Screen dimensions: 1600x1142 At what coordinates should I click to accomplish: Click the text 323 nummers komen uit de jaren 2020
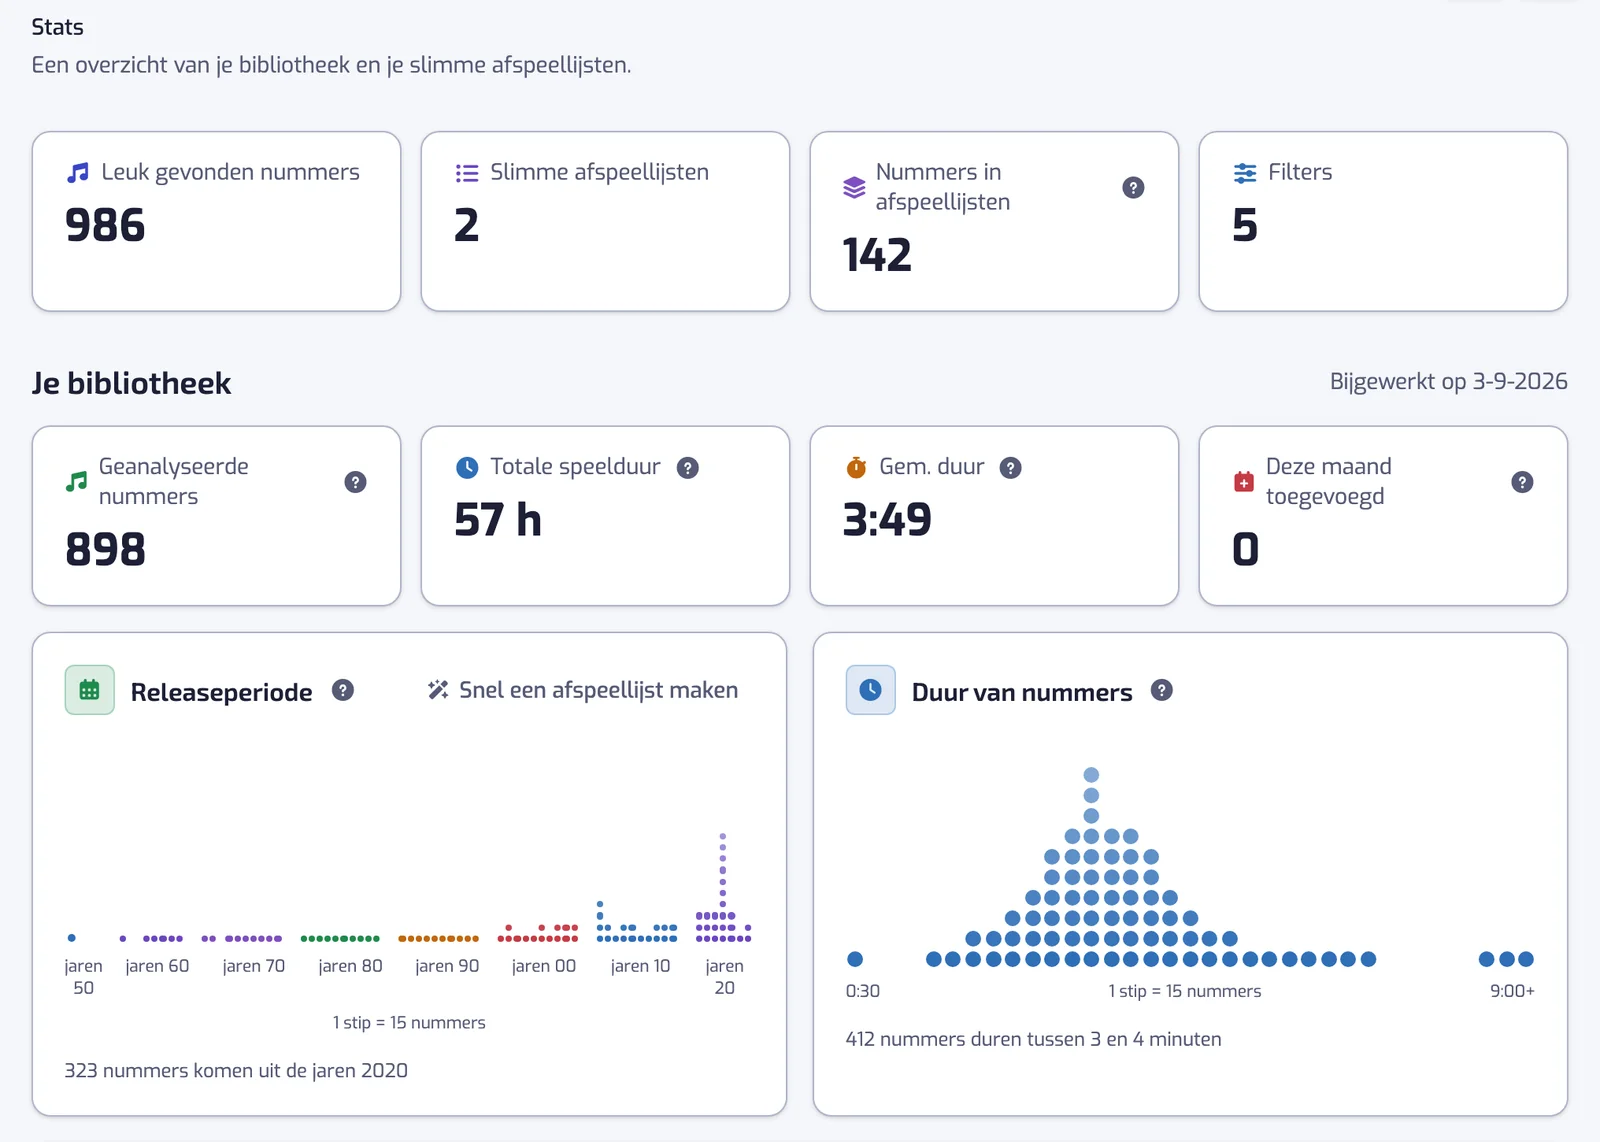coord(236,1070)
